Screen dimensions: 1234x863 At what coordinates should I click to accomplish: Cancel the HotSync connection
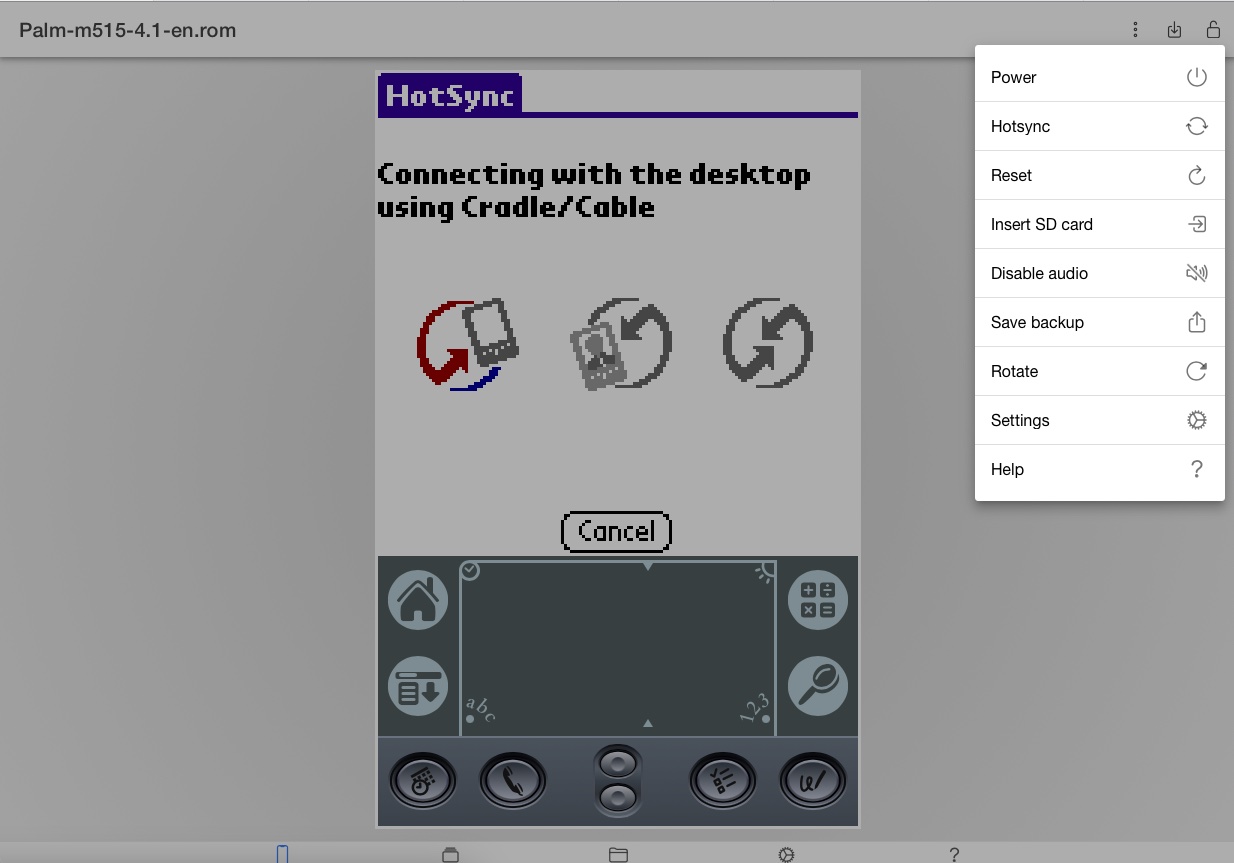tap(616, 531)
